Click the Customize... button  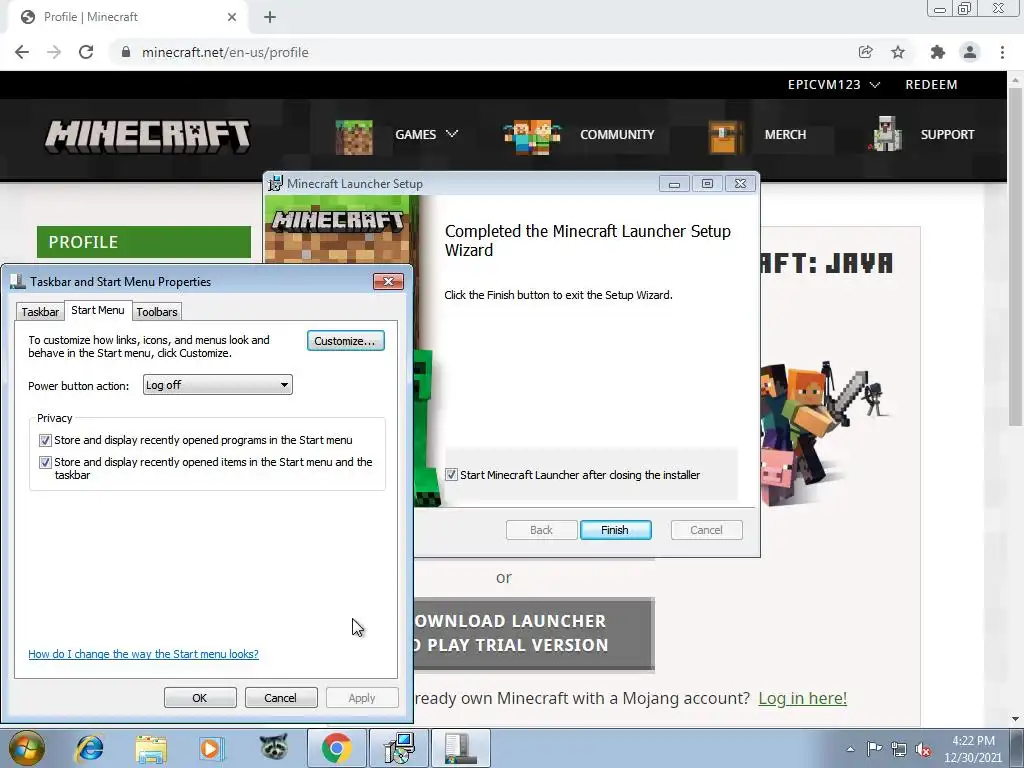click(345, 341)
